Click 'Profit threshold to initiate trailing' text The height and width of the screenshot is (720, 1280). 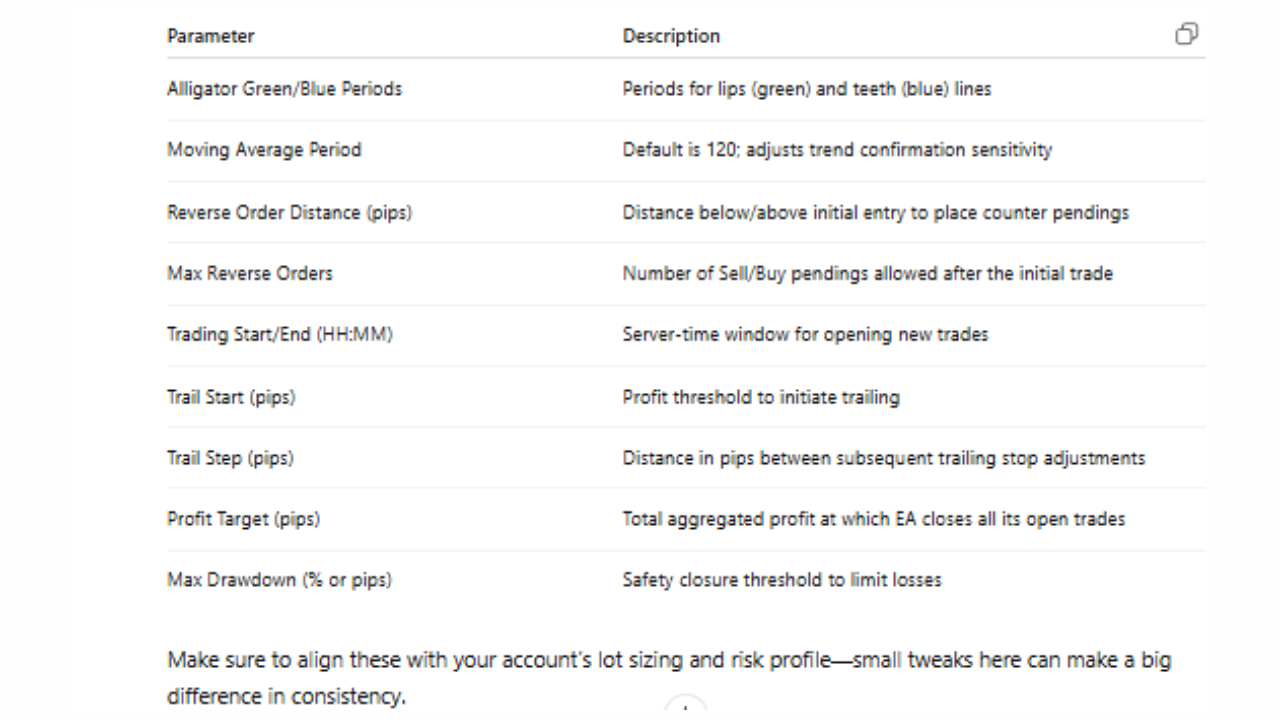point(761,397)
